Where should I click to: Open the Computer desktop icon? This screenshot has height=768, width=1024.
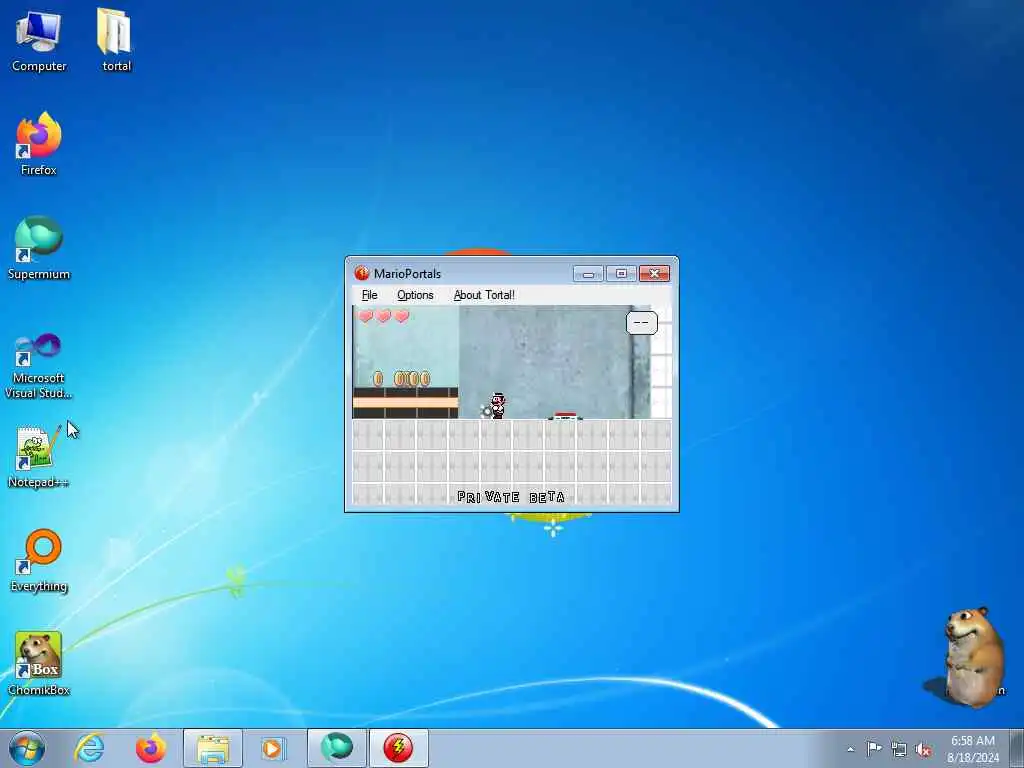[39, 40]
